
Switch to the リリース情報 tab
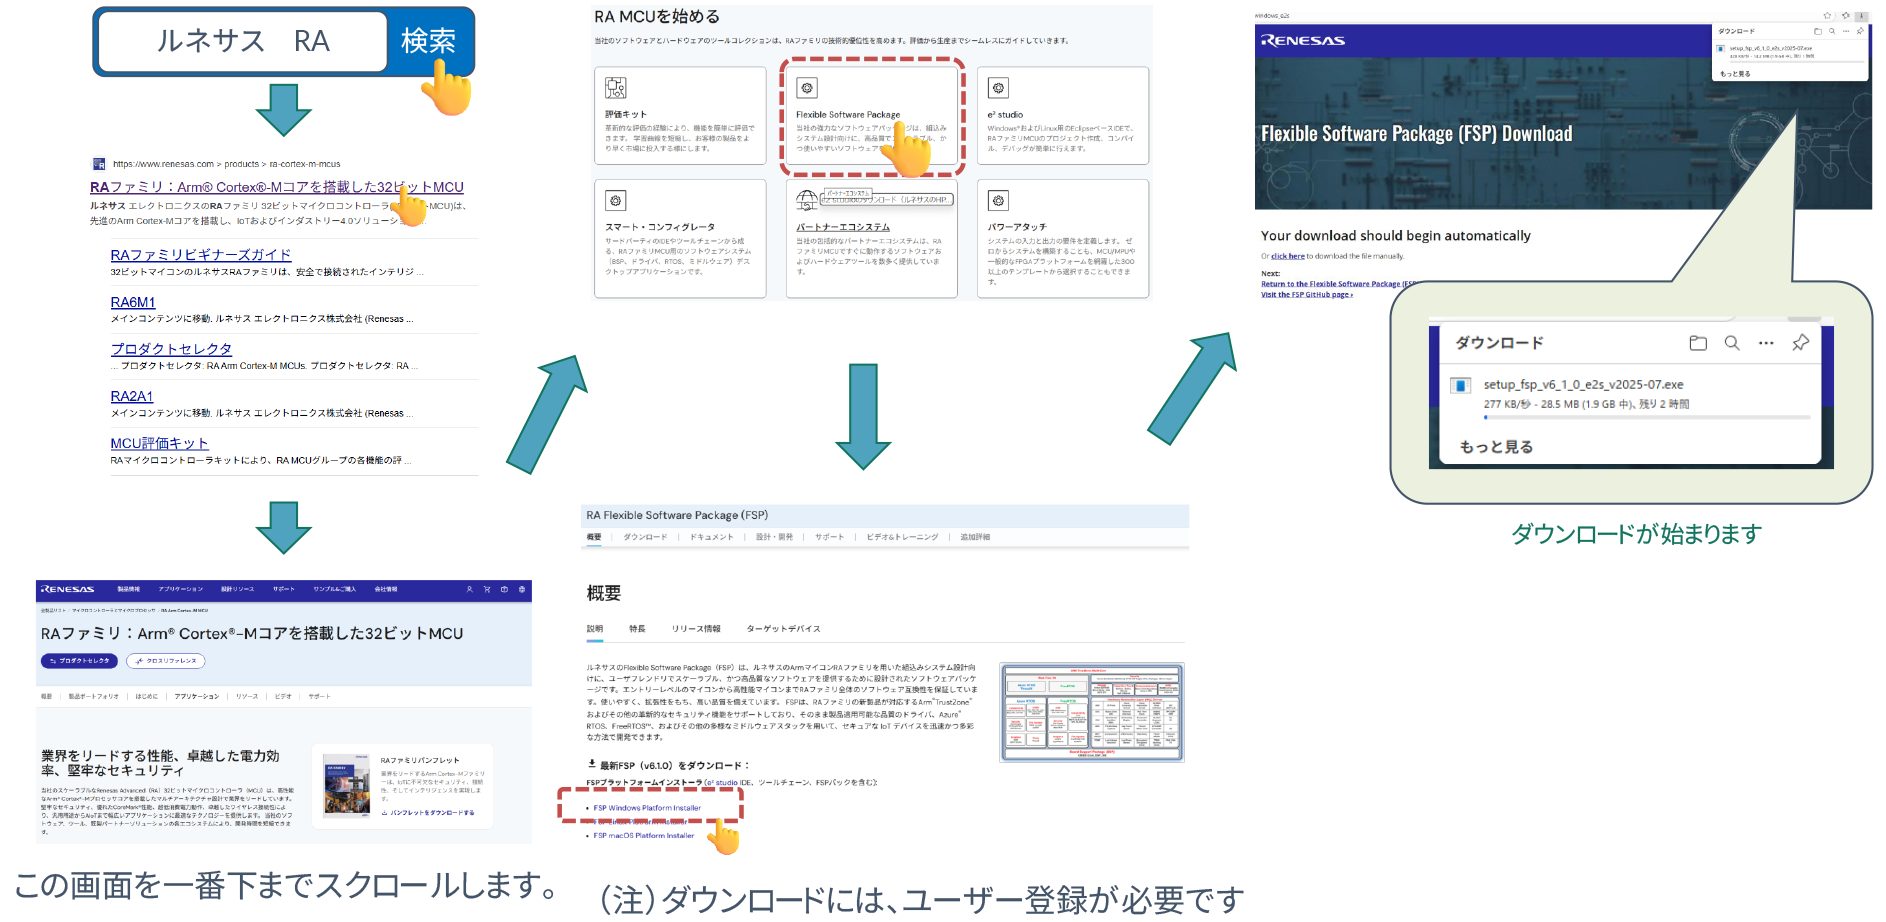696,629
